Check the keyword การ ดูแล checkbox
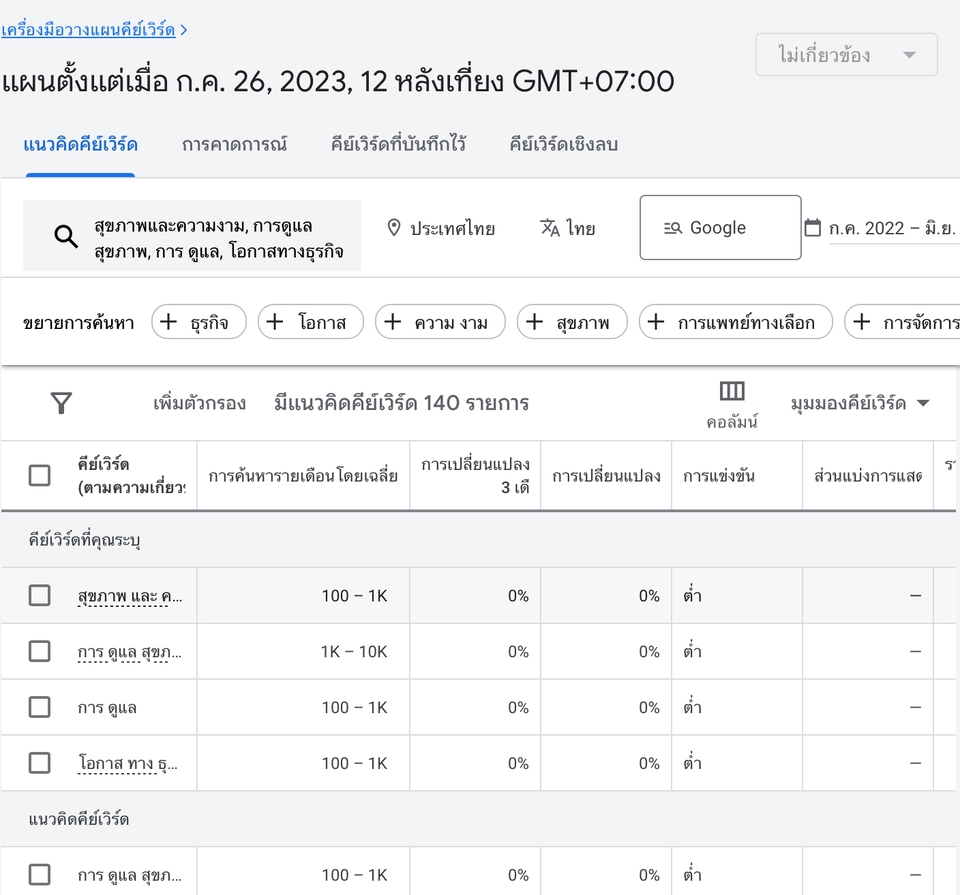Viewport: 960px width, 895px height. [39, 707]
